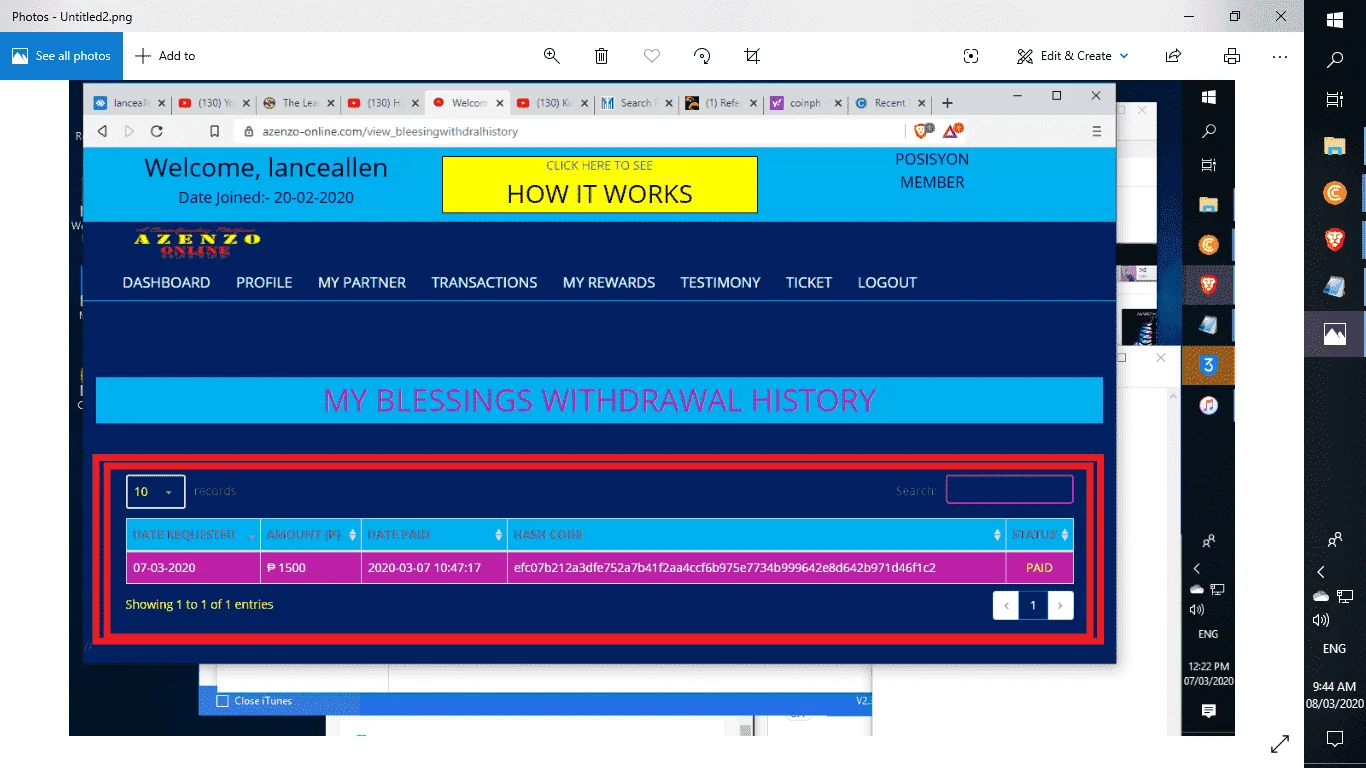Open Brave browser on the real Windows taskbar
This screenshot has height=768, width=1366.
(1335, 240)
